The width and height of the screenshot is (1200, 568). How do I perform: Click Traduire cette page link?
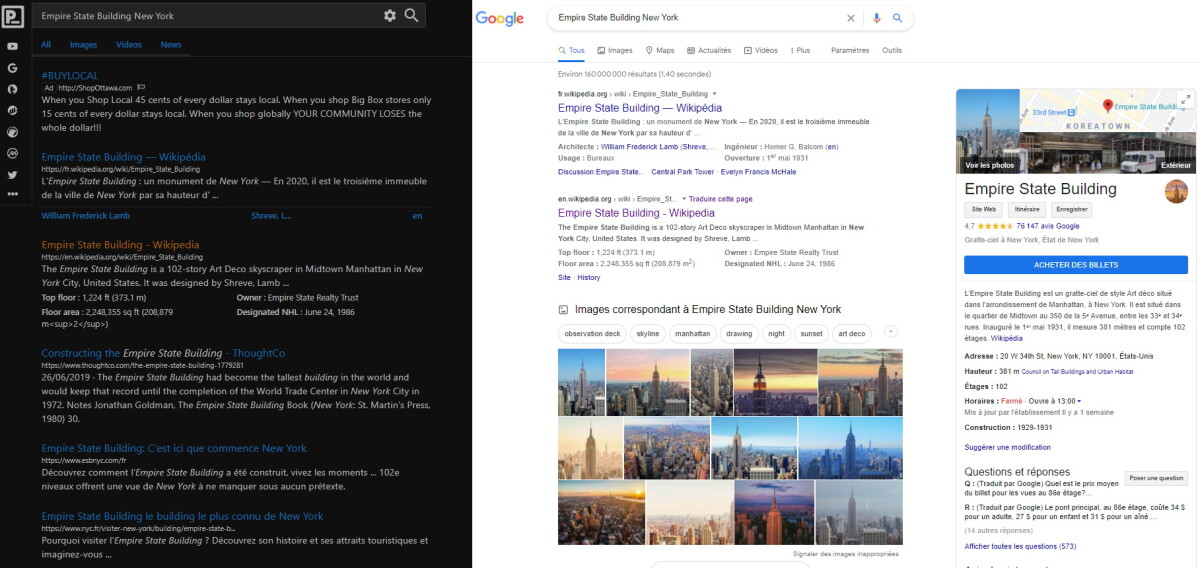click(721, 199)
